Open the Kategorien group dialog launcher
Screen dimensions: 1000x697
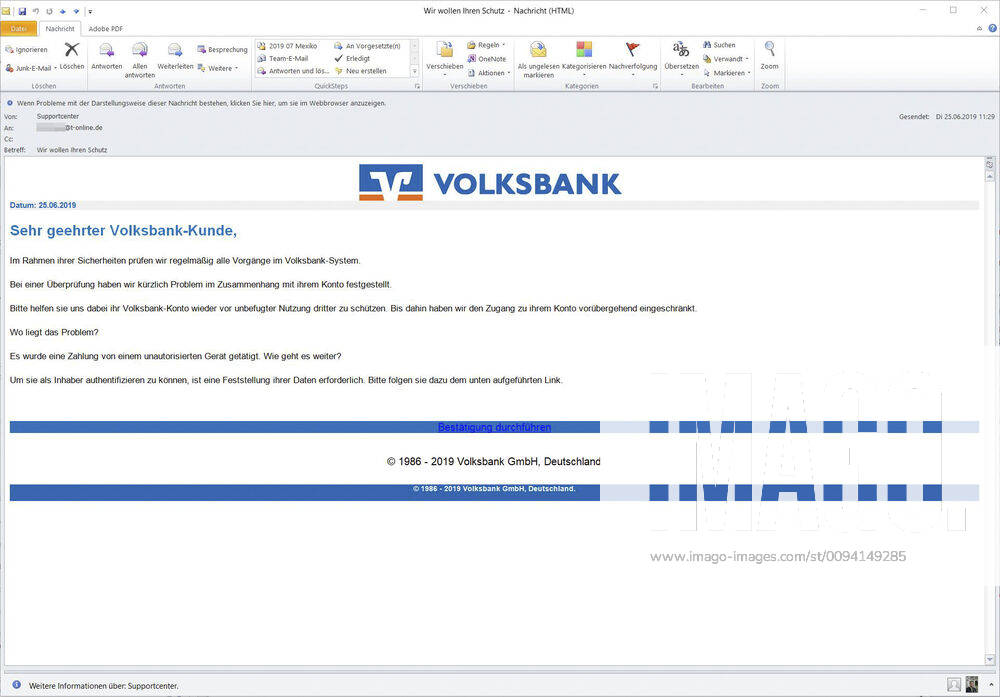pos(656,86)
